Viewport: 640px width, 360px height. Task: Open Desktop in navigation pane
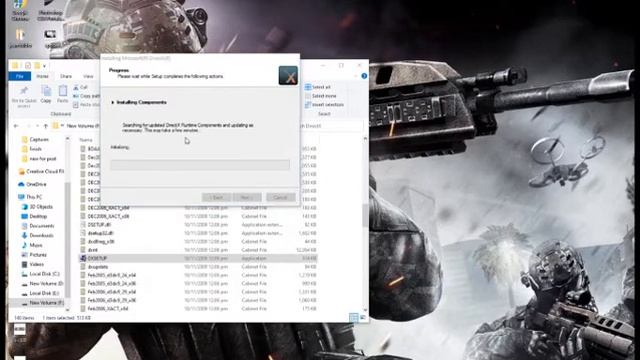tap(34, 216)
